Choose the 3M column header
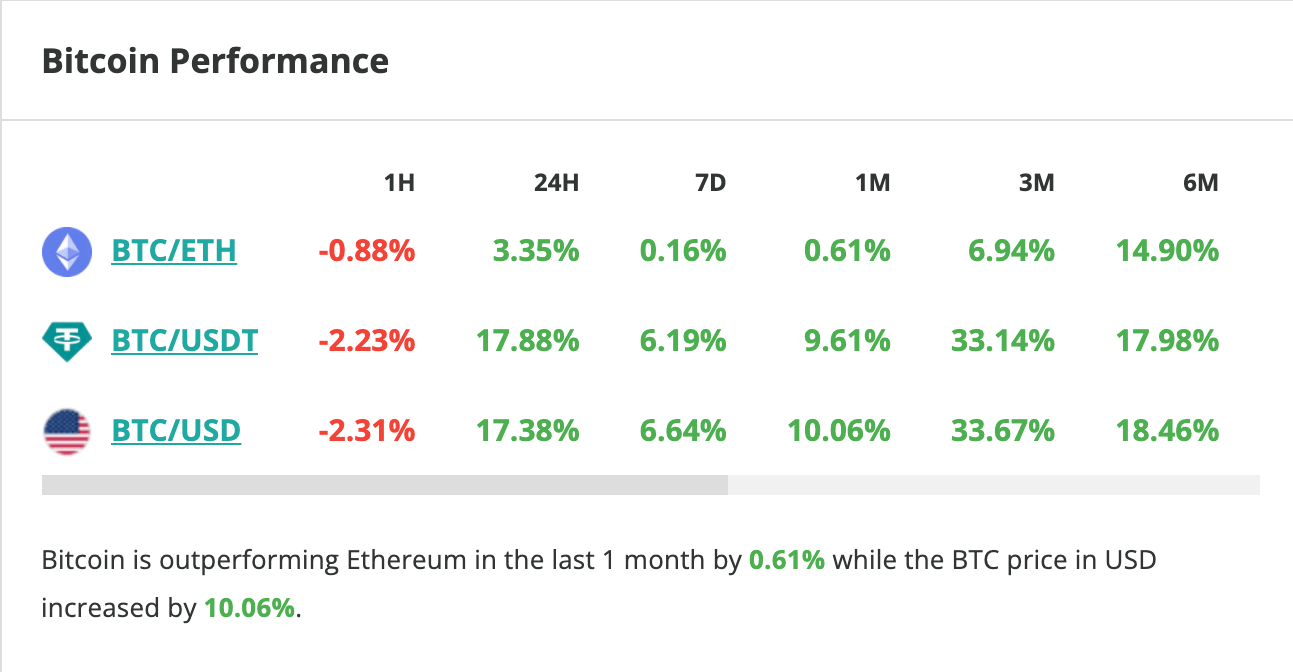Image resolution: width=1293 pixels, height=672 pixels. click(x=1036, y=183)
